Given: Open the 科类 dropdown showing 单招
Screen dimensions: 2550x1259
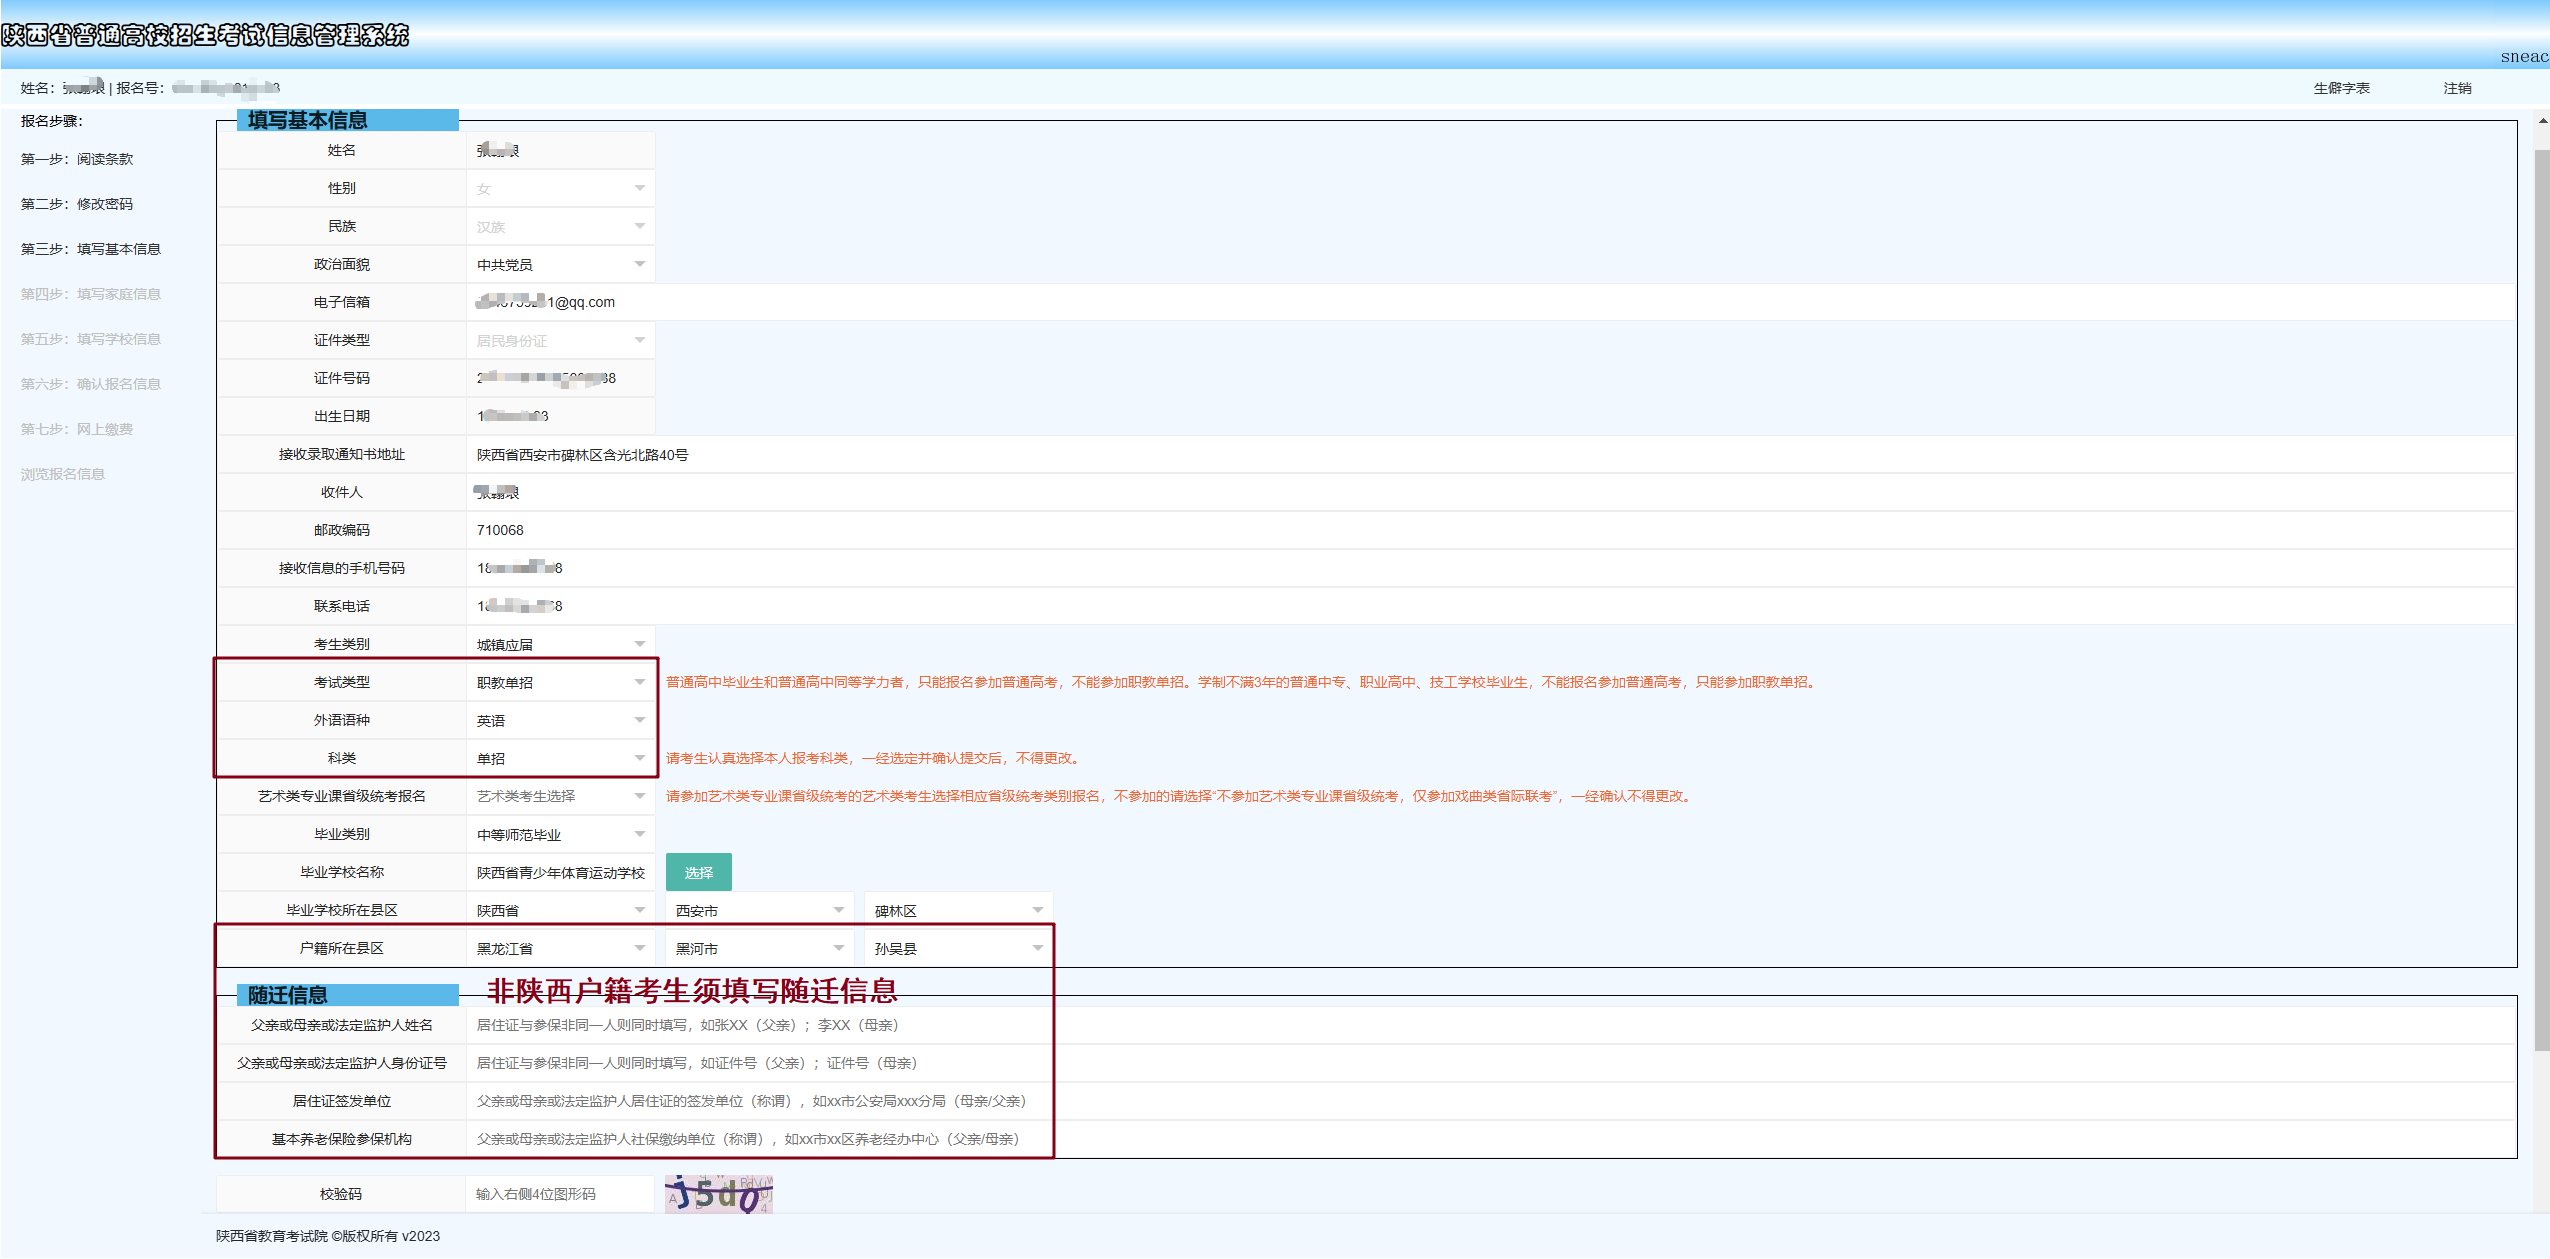Looking at the screenshot, I should tap(560, 759).
